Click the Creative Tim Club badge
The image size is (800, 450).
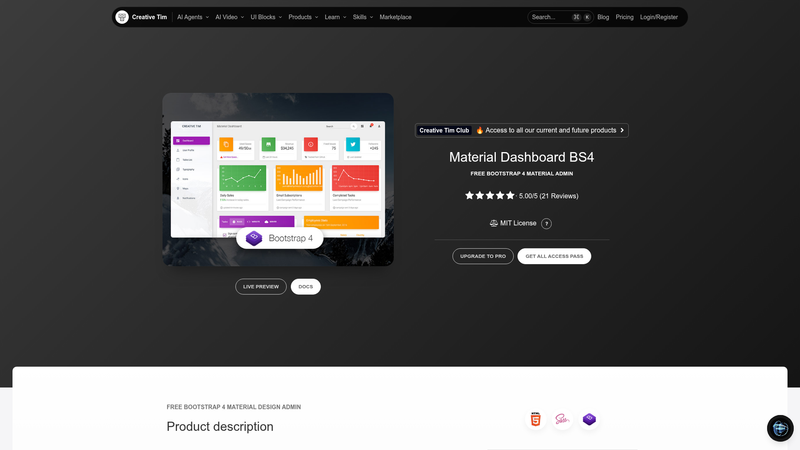pyautogui.click(x=444, y=131)
